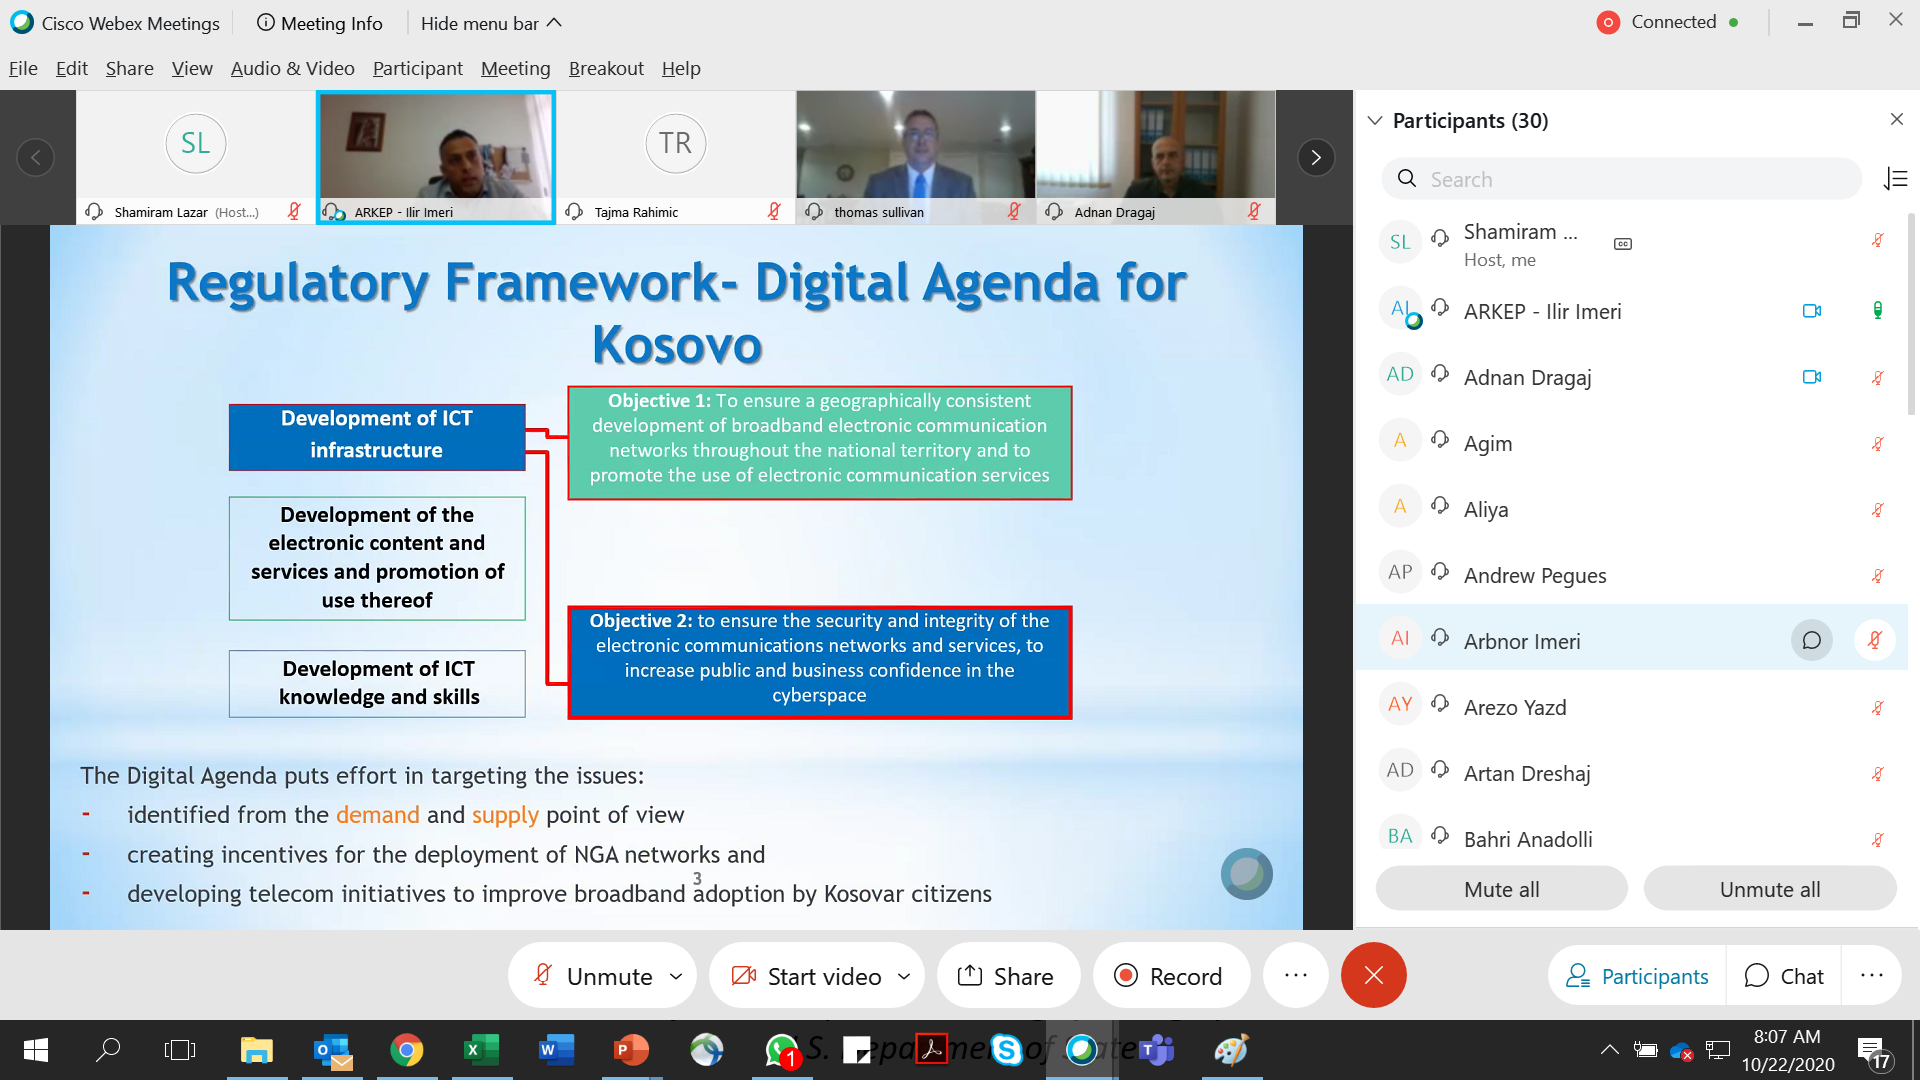This screenshot has width=1920, height=1080.
Task: Click the Record button
Action: tap(1169, 975)
